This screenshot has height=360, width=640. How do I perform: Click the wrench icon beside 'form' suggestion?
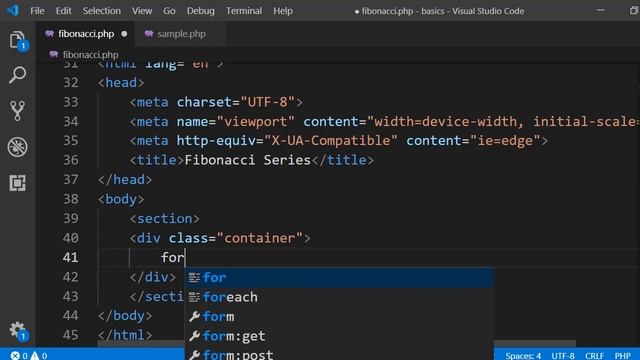194,316
